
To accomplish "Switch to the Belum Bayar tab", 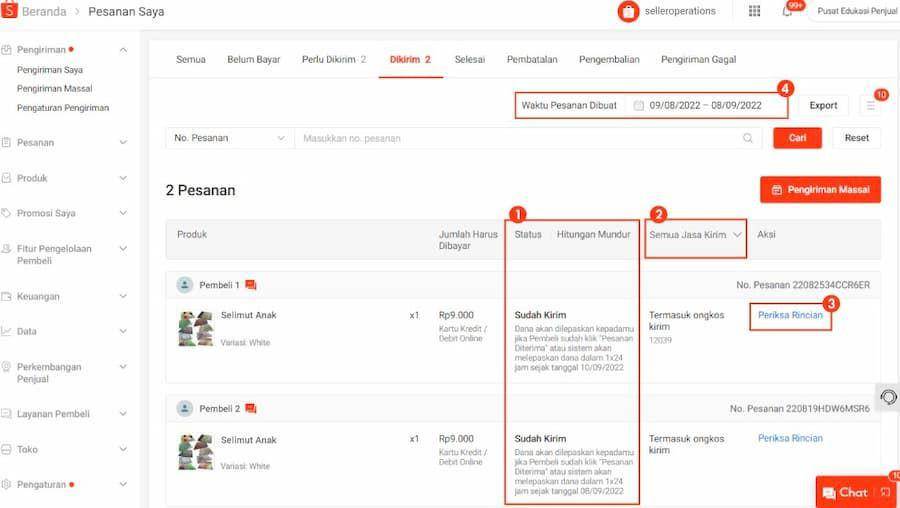I will point(254,59).
